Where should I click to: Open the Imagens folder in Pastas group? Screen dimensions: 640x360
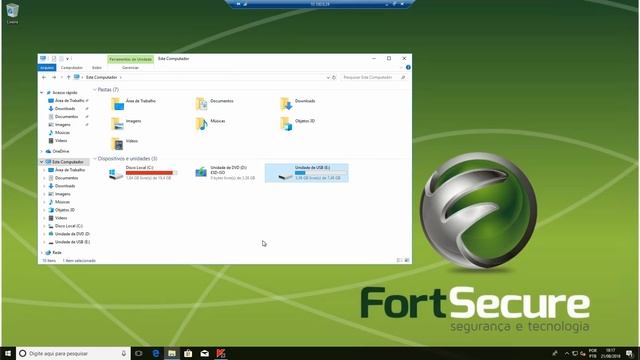point(127,124)
